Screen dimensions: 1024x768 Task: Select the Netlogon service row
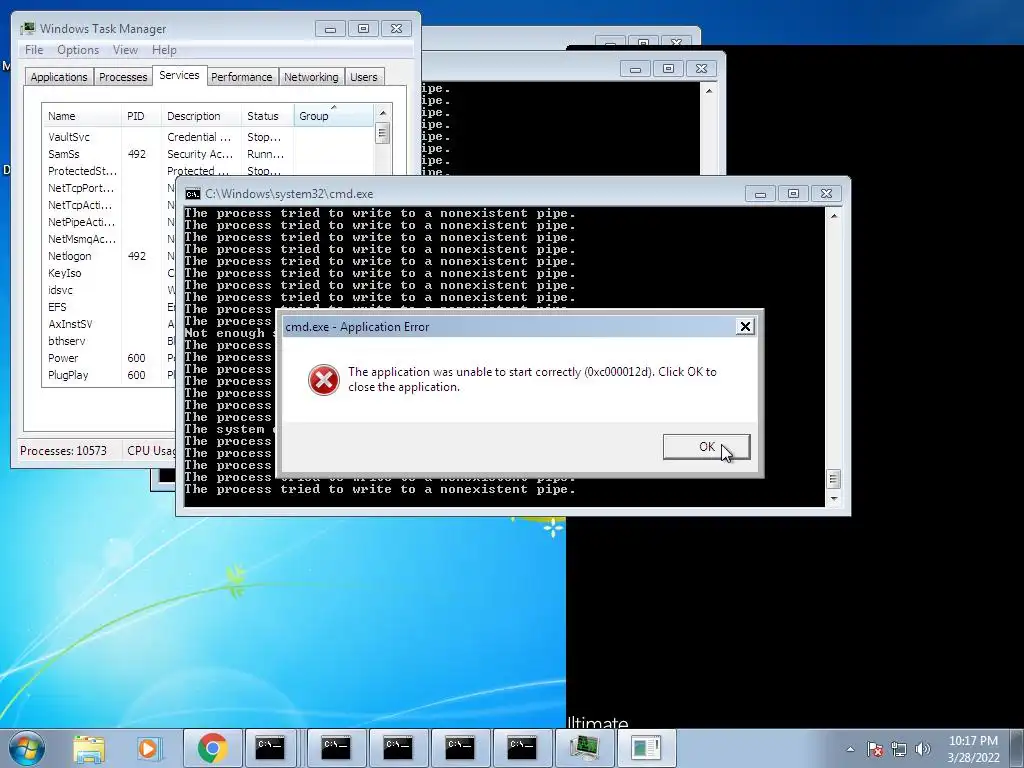coord(108,256)
